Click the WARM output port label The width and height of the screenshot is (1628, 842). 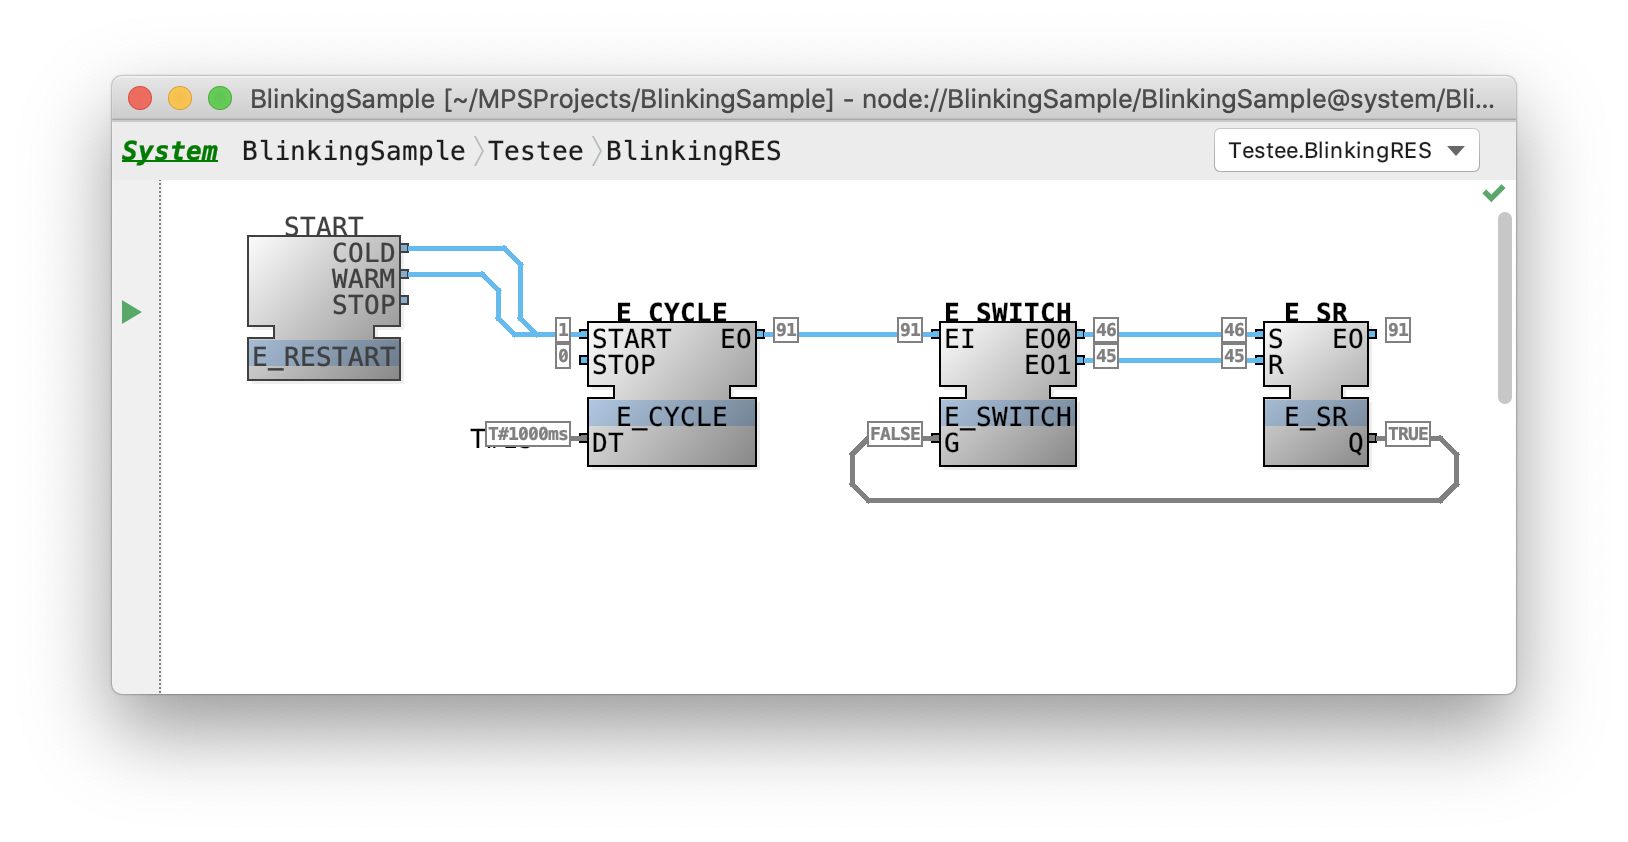(364, 279)
